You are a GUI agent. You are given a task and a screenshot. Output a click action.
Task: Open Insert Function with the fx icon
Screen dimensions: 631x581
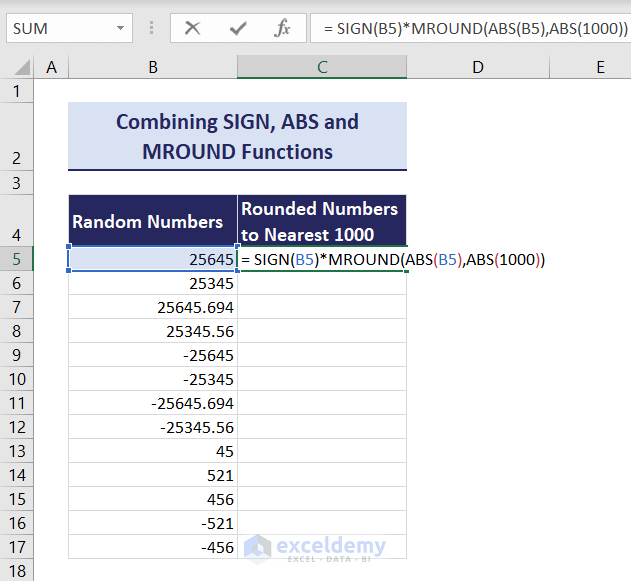(x=283, y=28)
